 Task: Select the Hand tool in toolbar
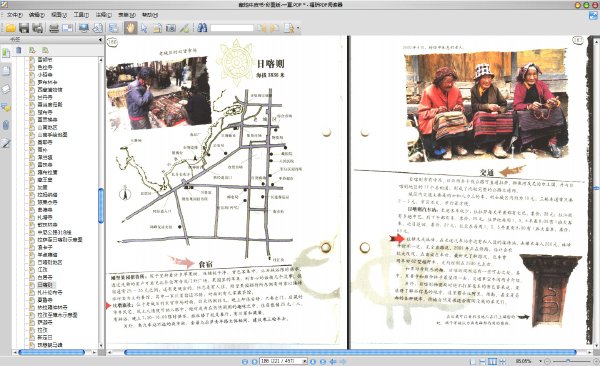(130, 28)
